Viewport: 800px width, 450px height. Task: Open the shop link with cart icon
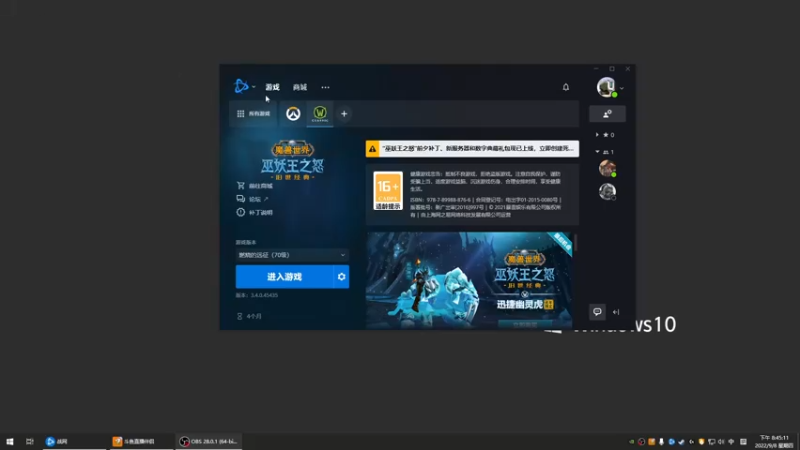[x=255, y=186]
